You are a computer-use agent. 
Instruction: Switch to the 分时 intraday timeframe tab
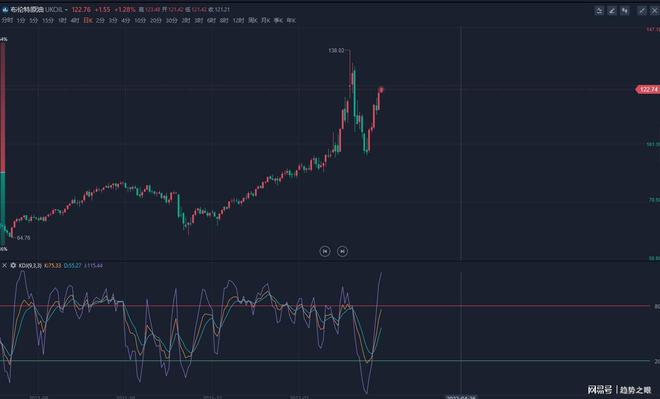tap(7, 20)
